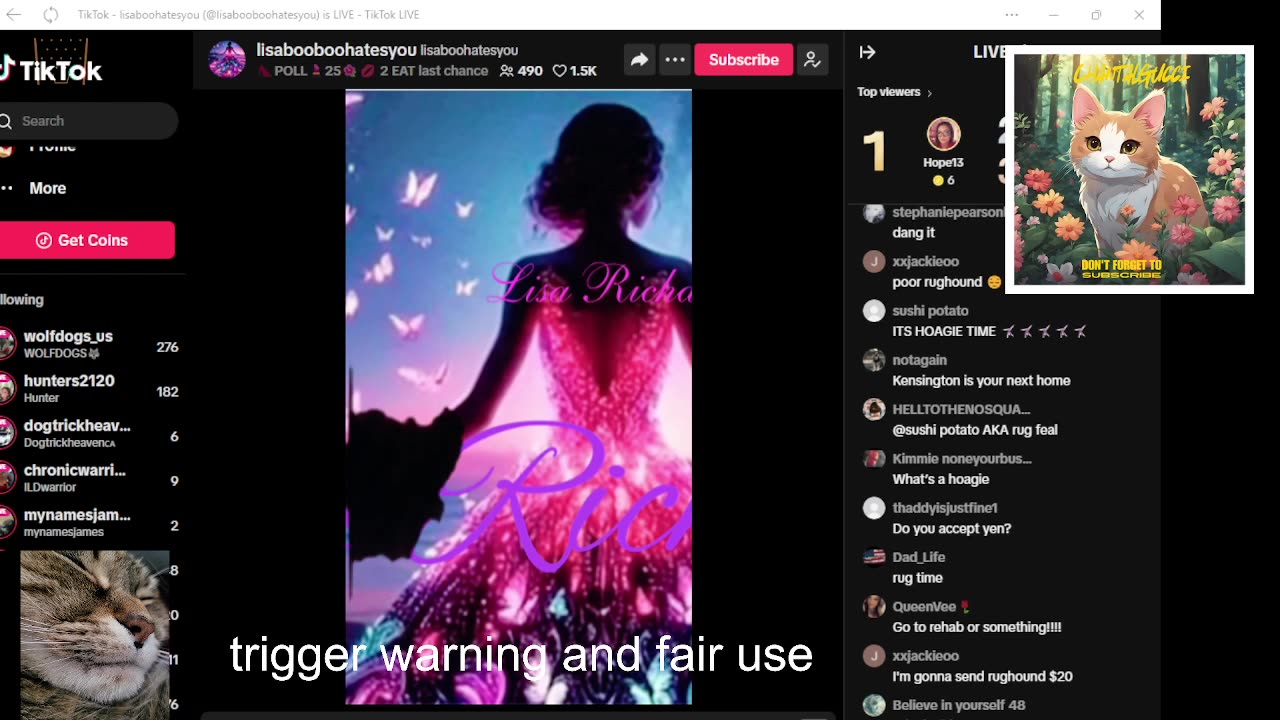The width and height of the screenshot is (1280, 720).
Task: Click the viewer count 490 icon
Action: 506,71
